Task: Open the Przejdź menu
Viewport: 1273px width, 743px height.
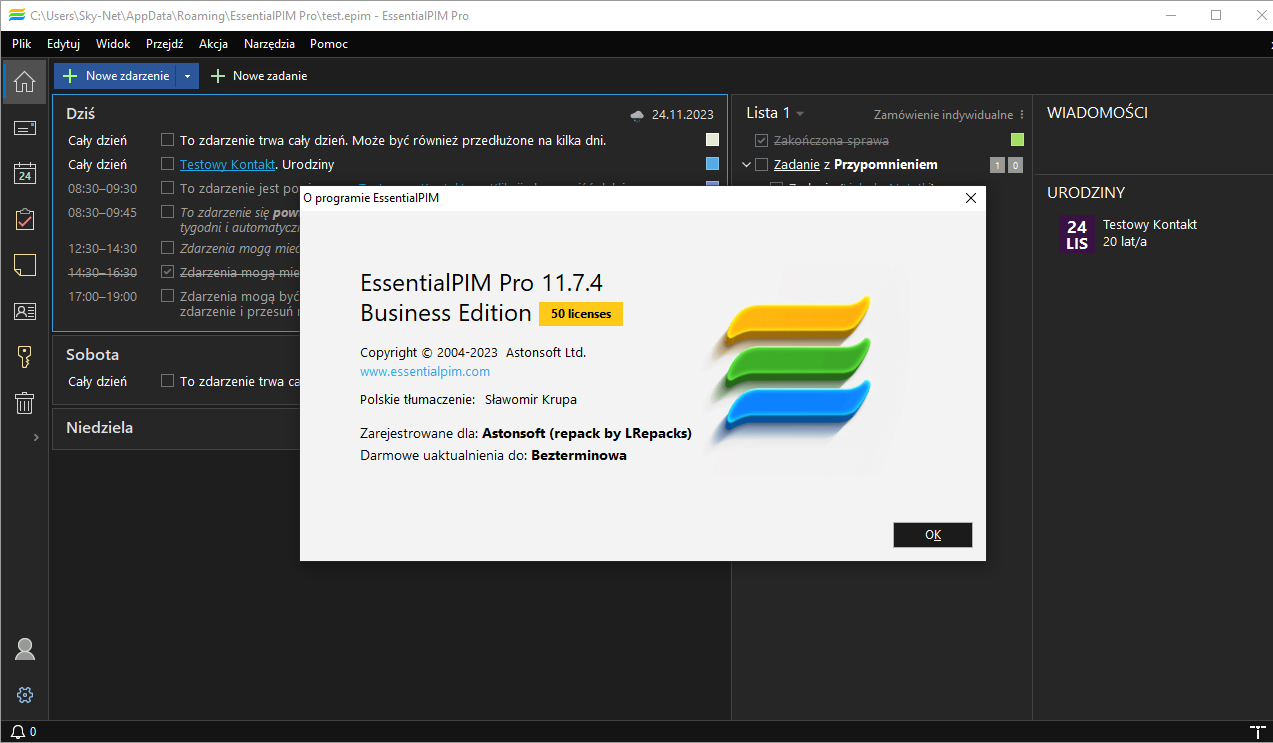Action: pyautogui.click(x=164, y=44)
